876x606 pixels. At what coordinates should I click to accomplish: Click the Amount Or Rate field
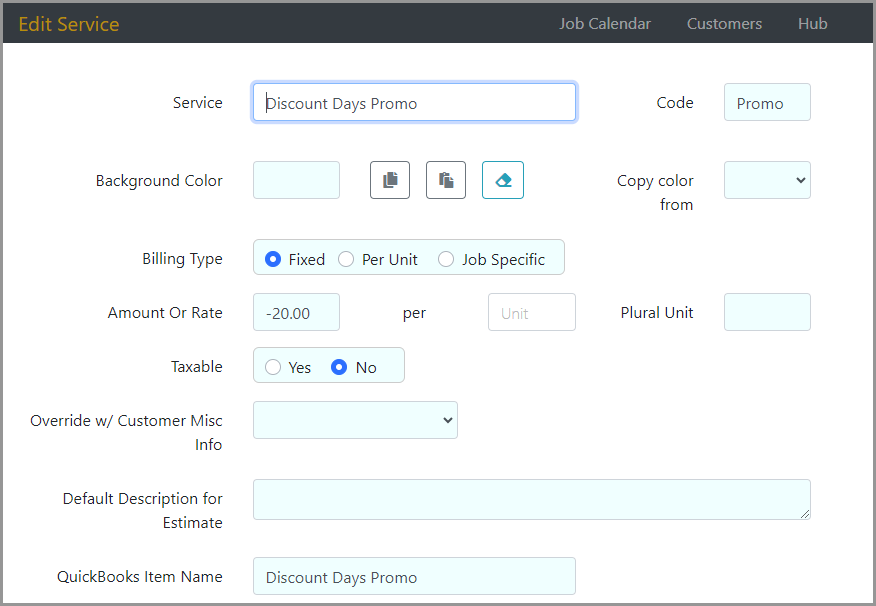296,313
